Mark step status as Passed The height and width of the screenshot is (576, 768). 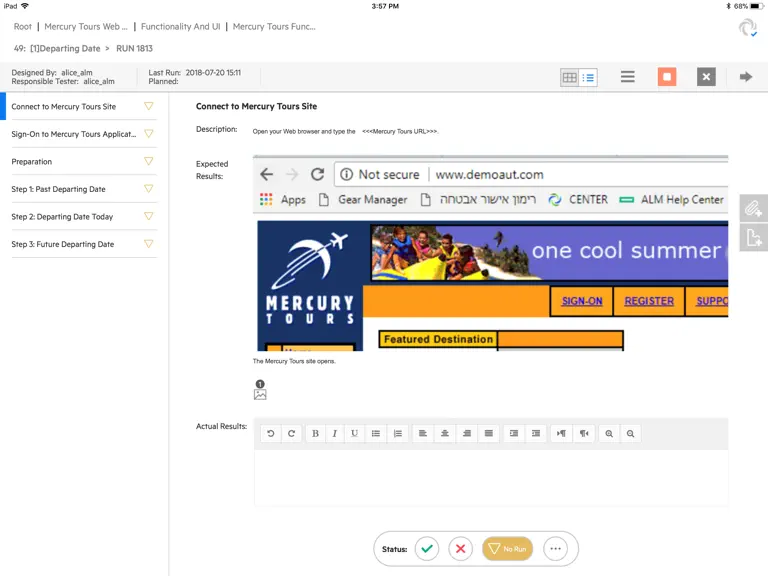tap(427, 549)
